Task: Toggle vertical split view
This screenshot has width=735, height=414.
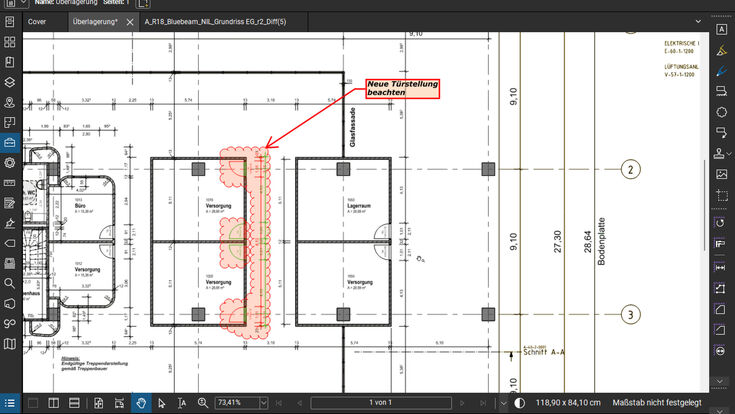Action: pos(53,403)
